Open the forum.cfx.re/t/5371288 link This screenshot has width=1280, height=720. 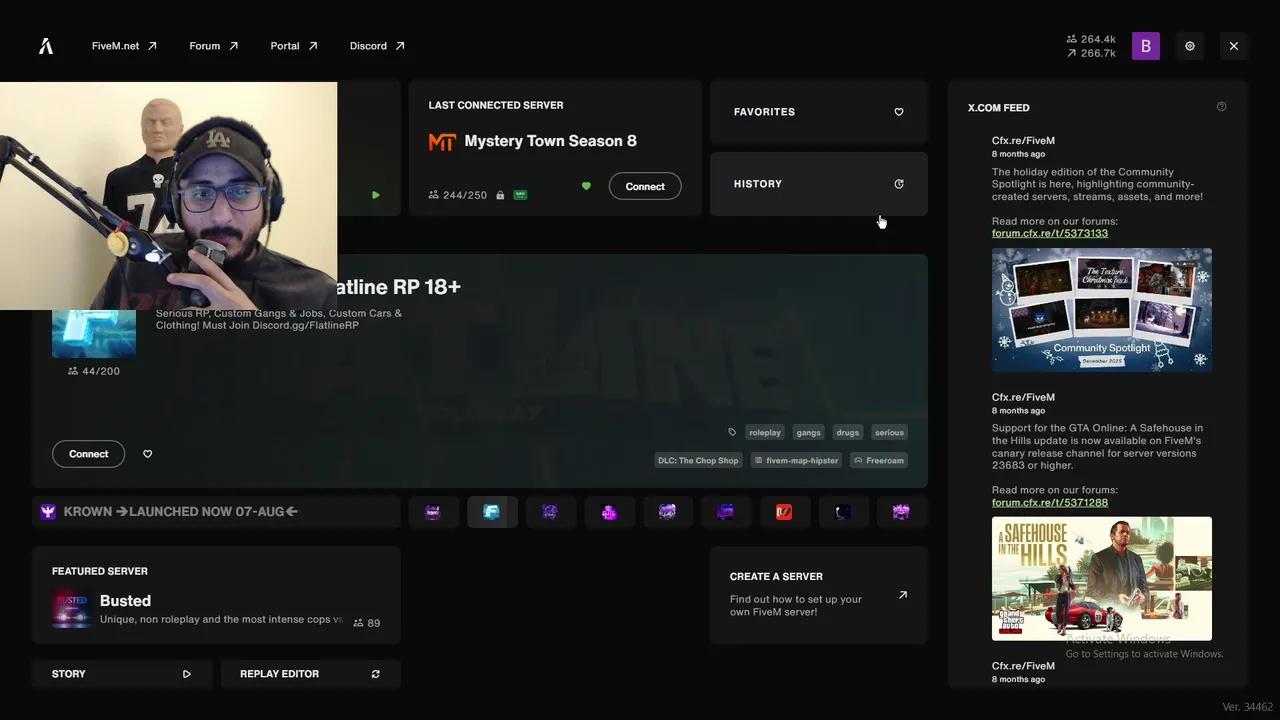coord(1050,502)
